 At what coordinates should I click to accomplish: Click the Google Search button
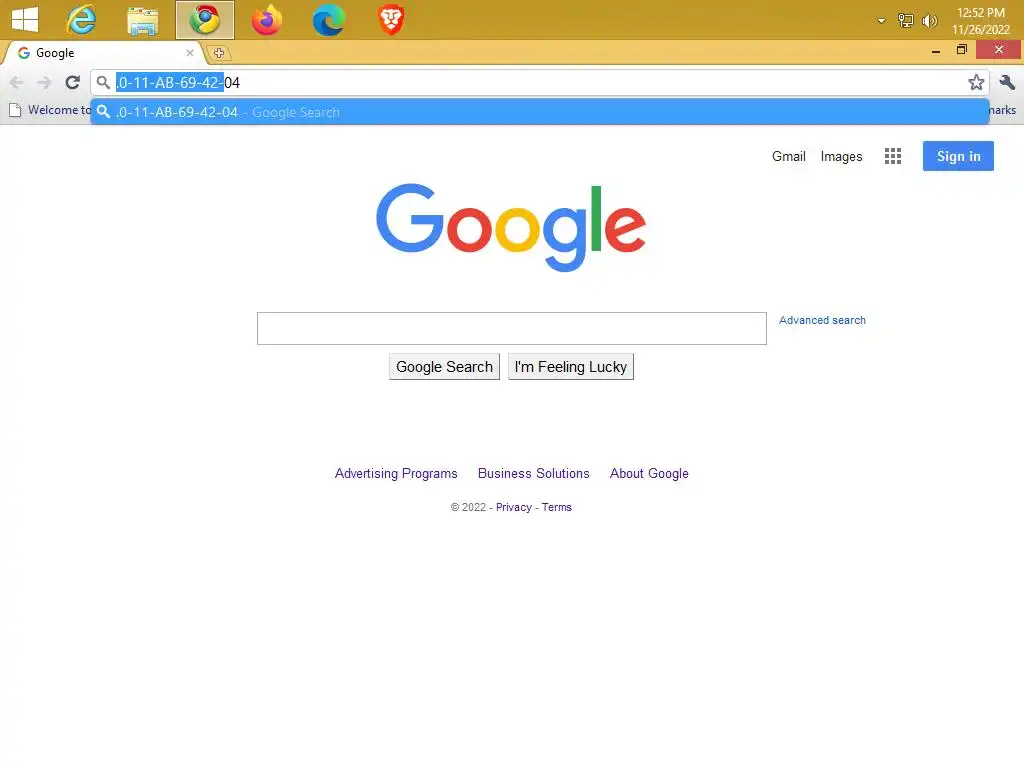[x=444, y=366]
